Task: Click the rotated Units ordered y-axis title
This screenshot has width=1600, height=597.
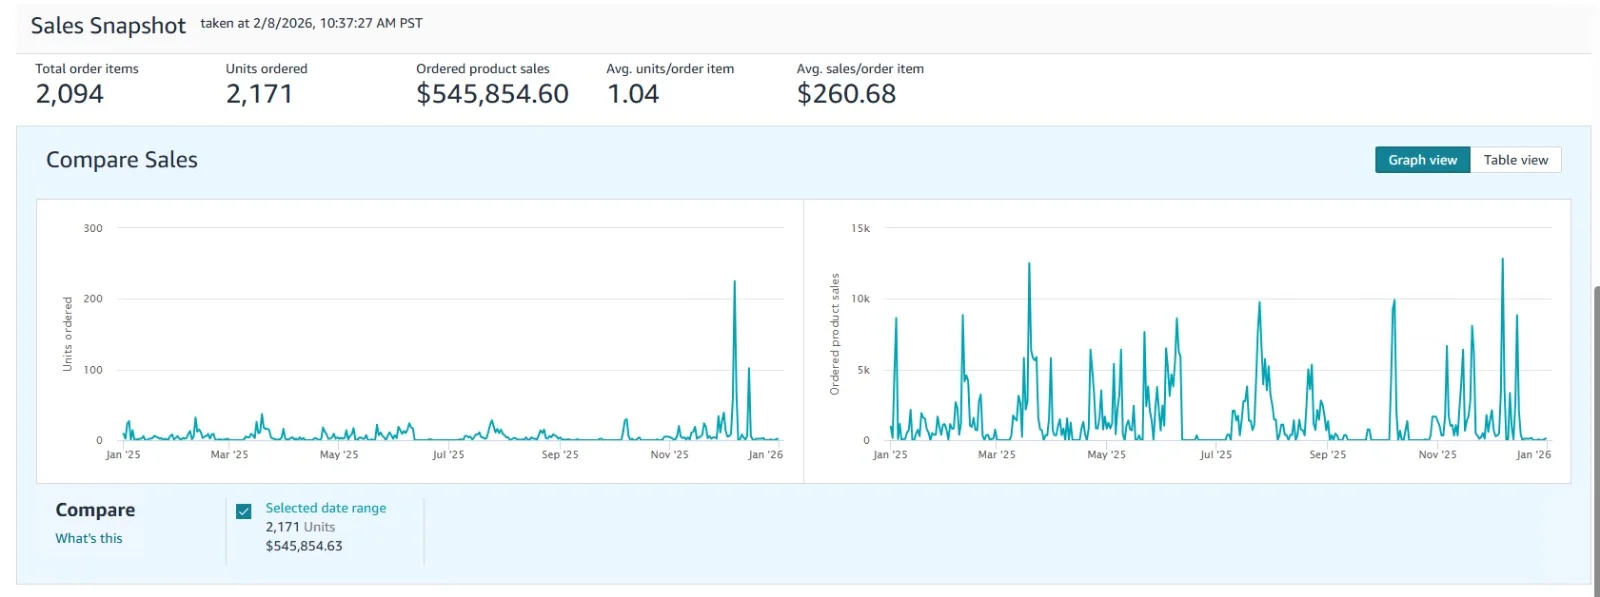Action: 68,334
